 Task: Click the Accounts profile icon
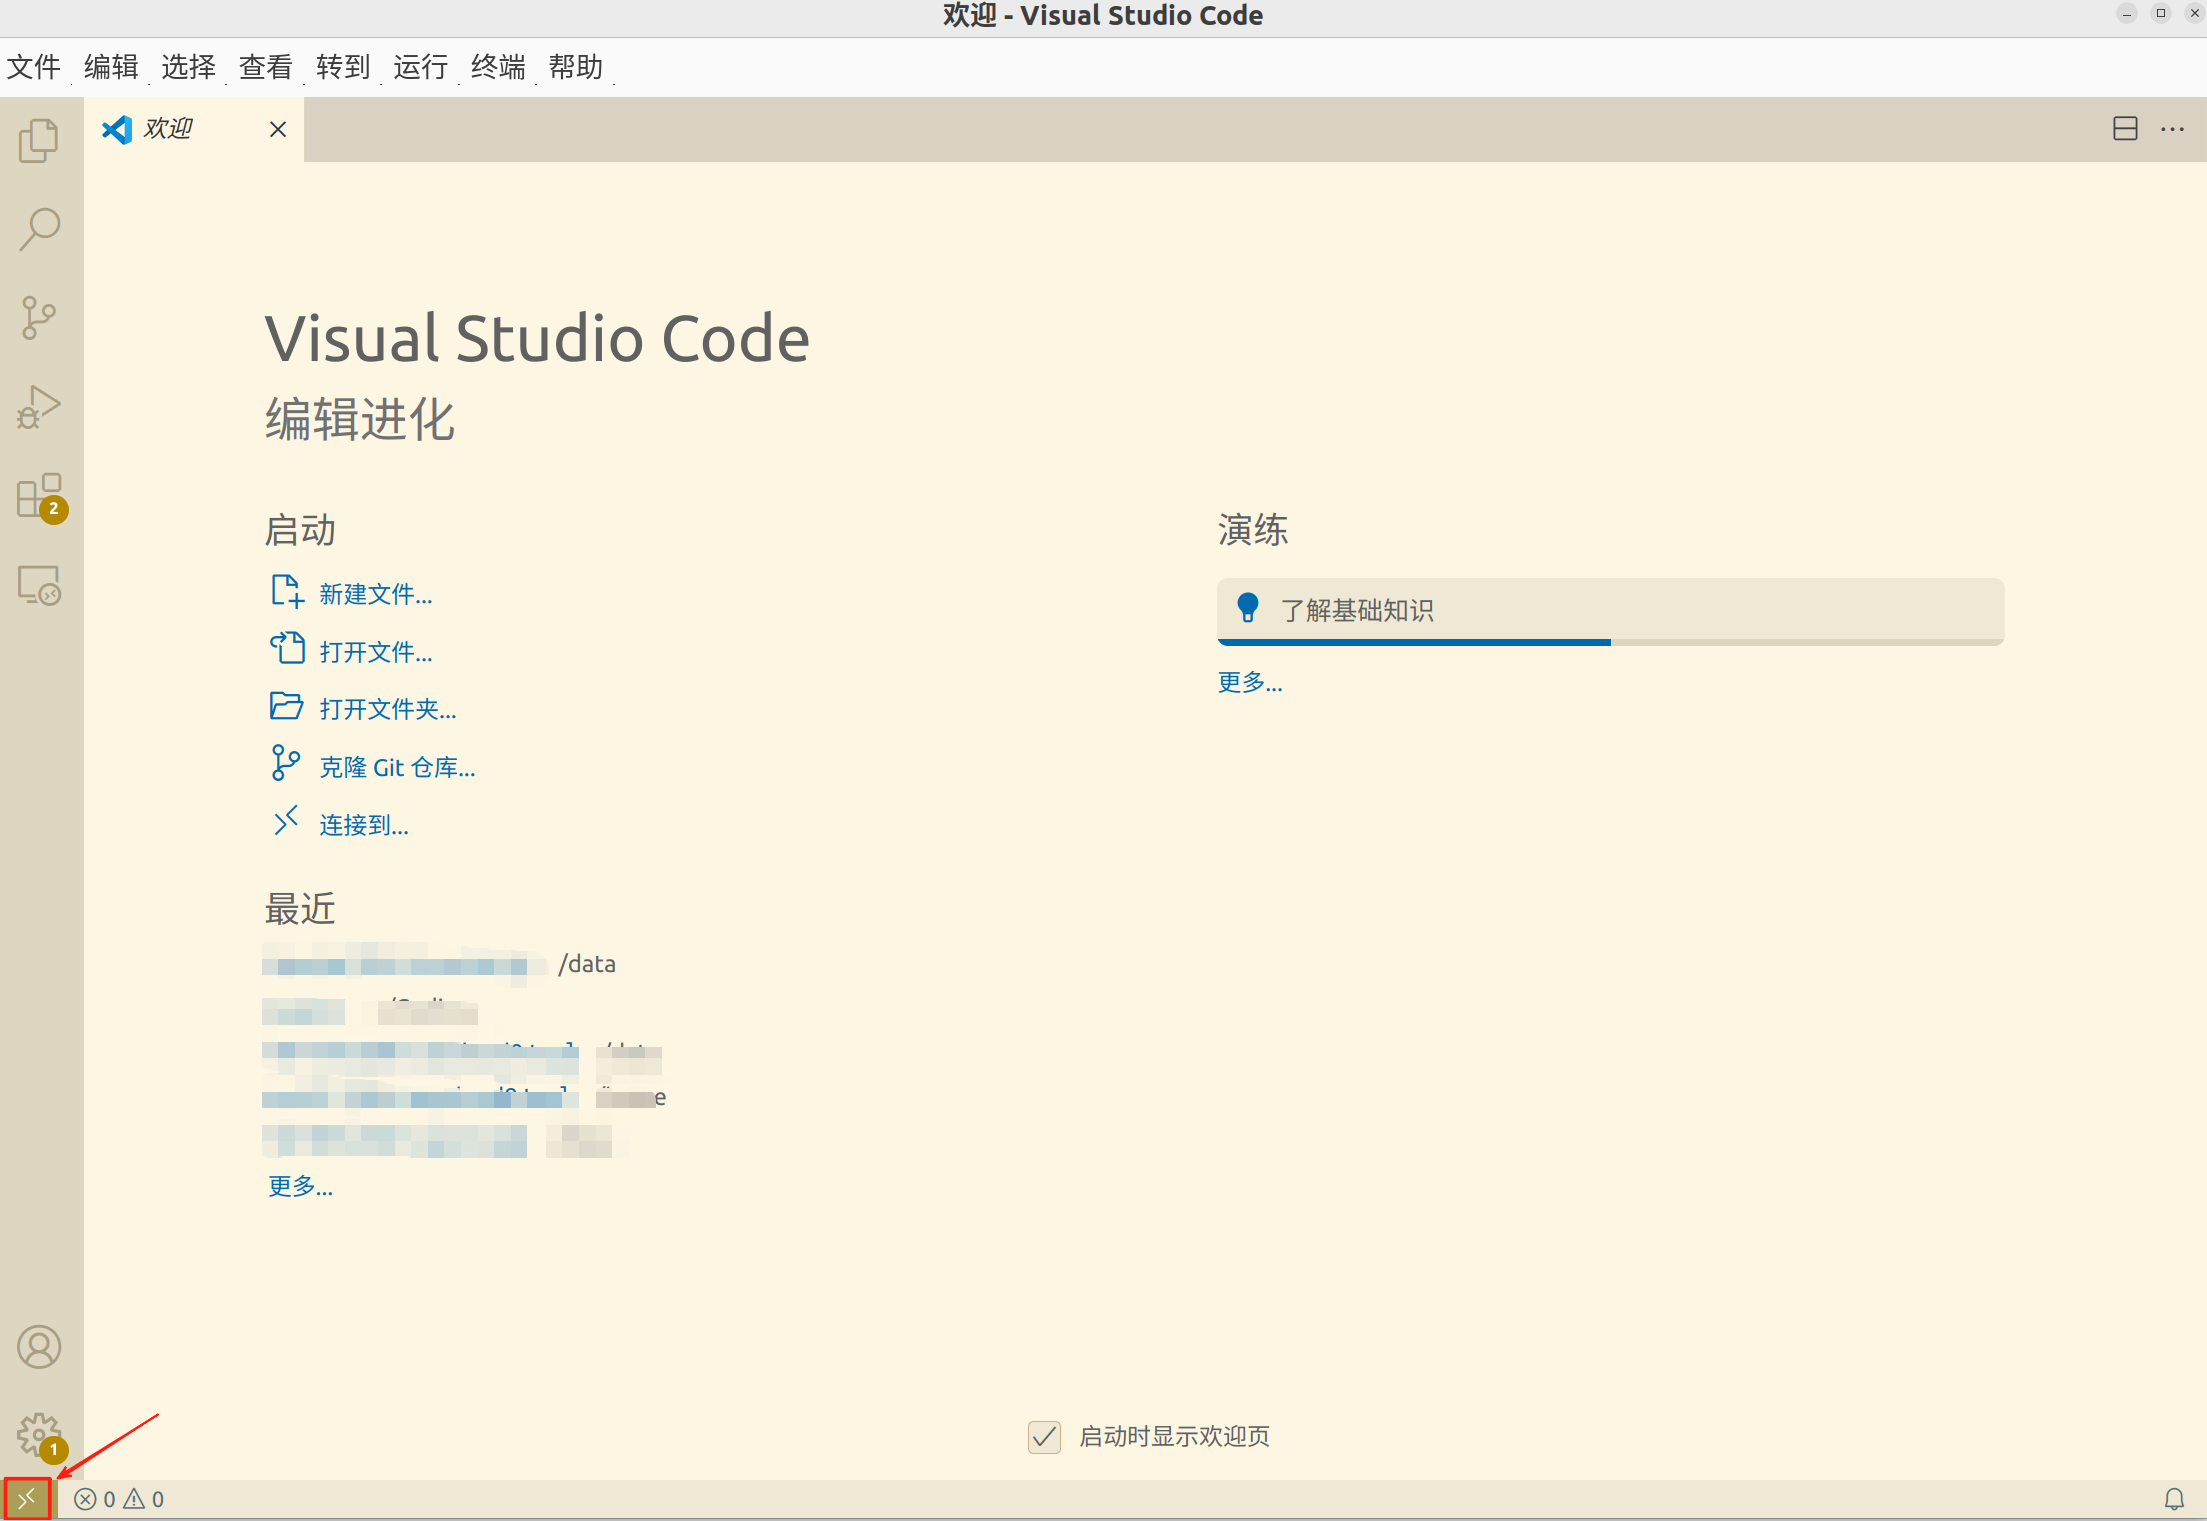(x=39, y=1347)
